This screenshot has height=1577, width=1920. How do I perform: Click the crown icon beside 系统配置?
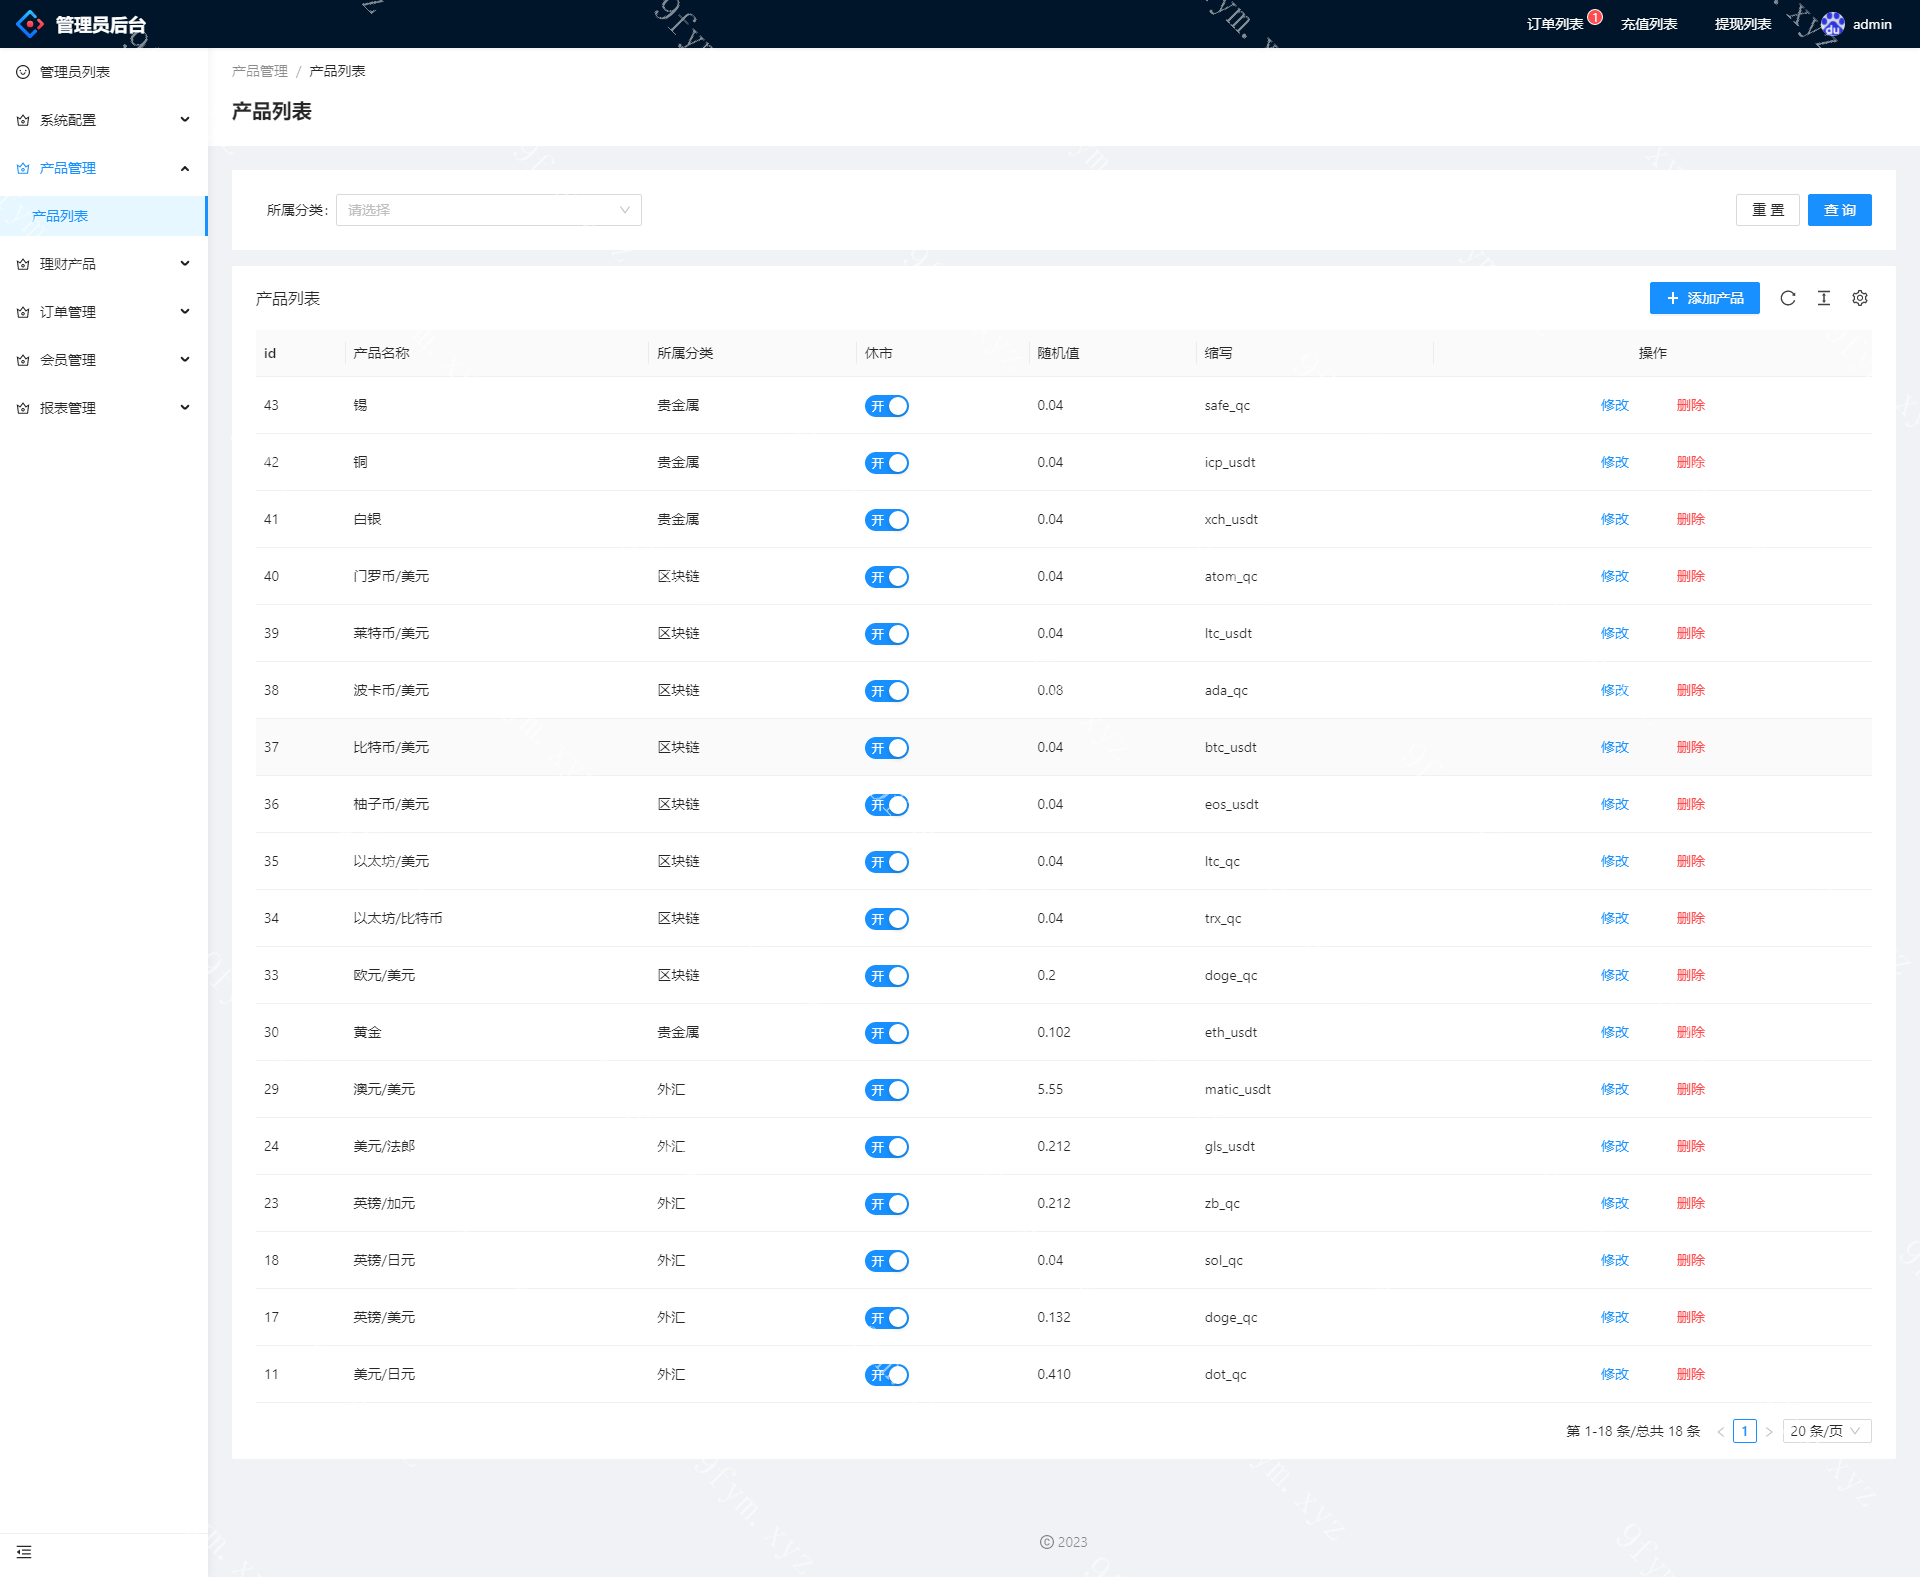click(x=23, y=120)
